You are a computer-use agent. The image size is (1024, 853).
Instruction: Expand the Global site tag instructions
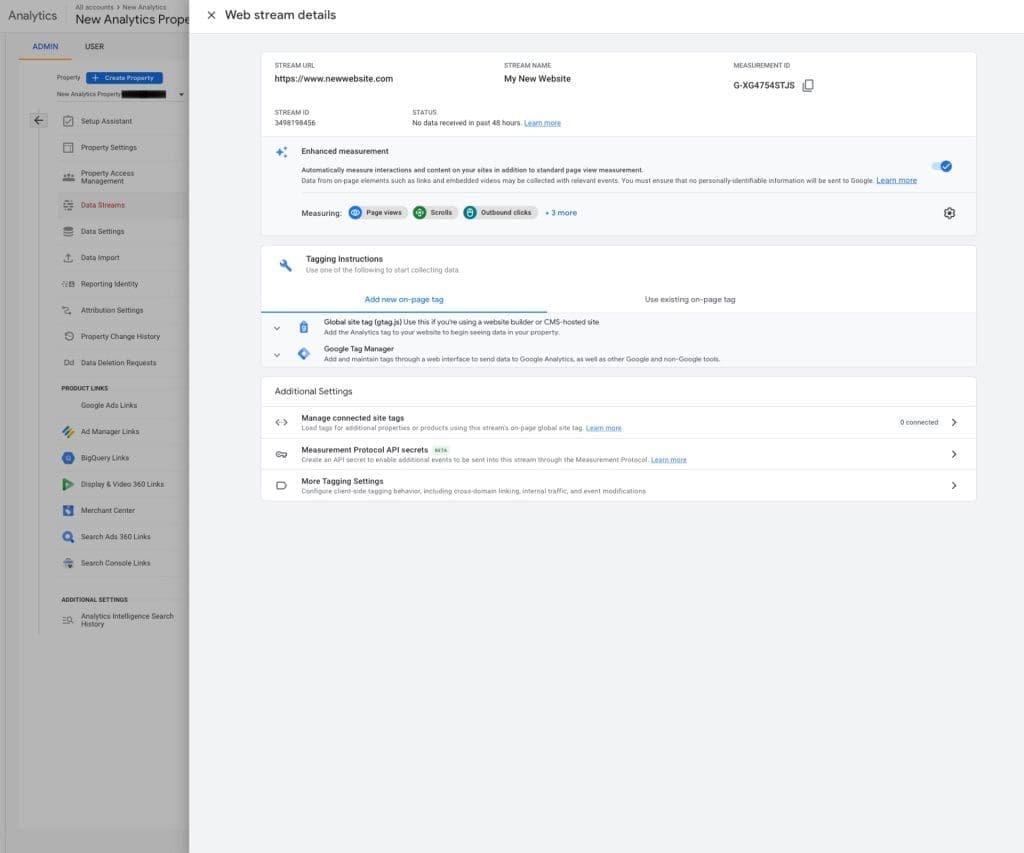(277, 327)
